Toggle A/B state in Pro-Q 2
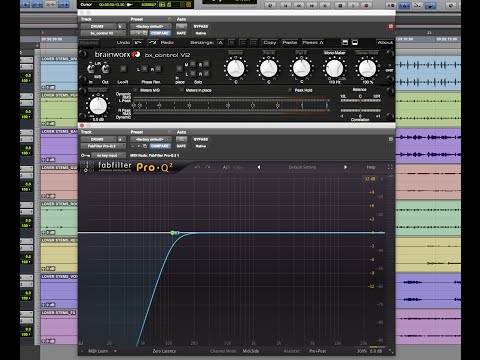Viewport: 480px width, 360px height. pyautogui.click(x=226, y=167)
